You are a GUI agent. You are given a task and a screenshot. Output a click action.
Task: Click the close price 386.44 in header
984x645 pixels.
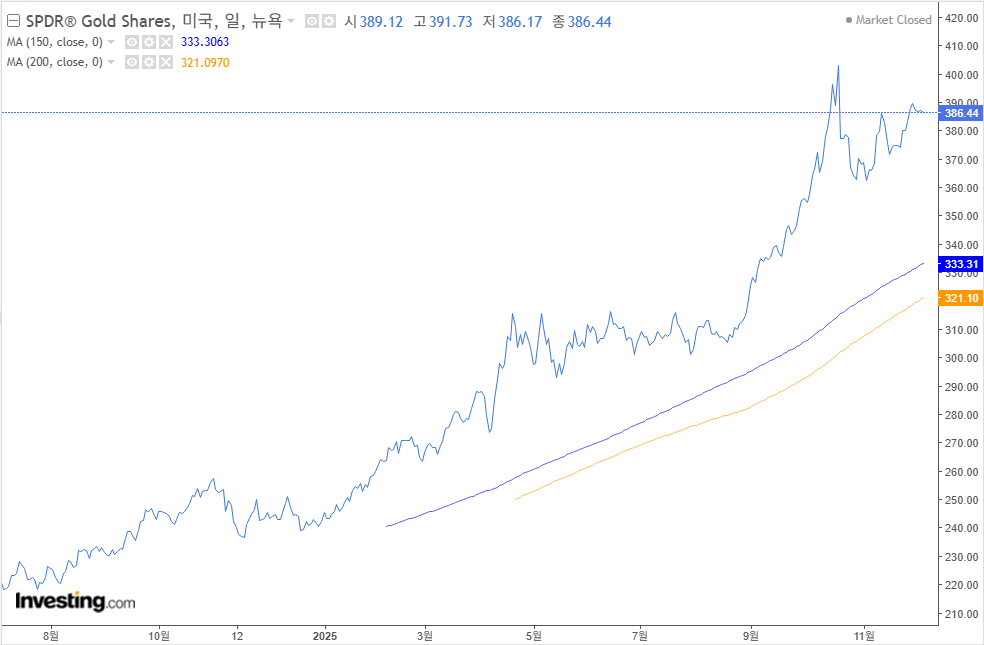(x=589, y=22)
